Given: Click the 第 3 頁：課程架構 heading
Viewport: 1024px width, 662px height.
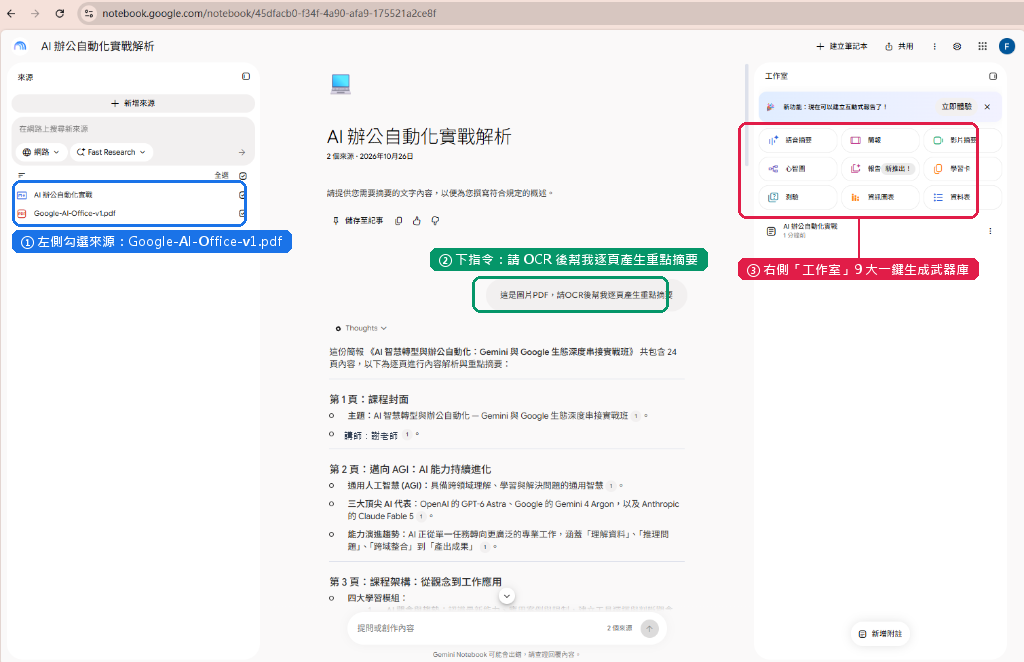Looking at the screenshot, I should [415, 581].
